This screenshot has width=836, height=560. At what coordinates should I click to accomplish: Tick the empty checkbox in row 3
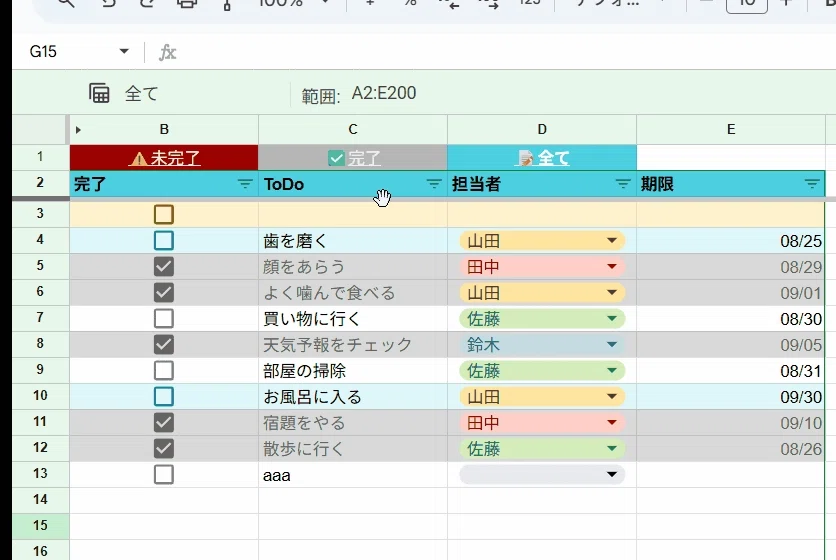[x=164, y=214]
